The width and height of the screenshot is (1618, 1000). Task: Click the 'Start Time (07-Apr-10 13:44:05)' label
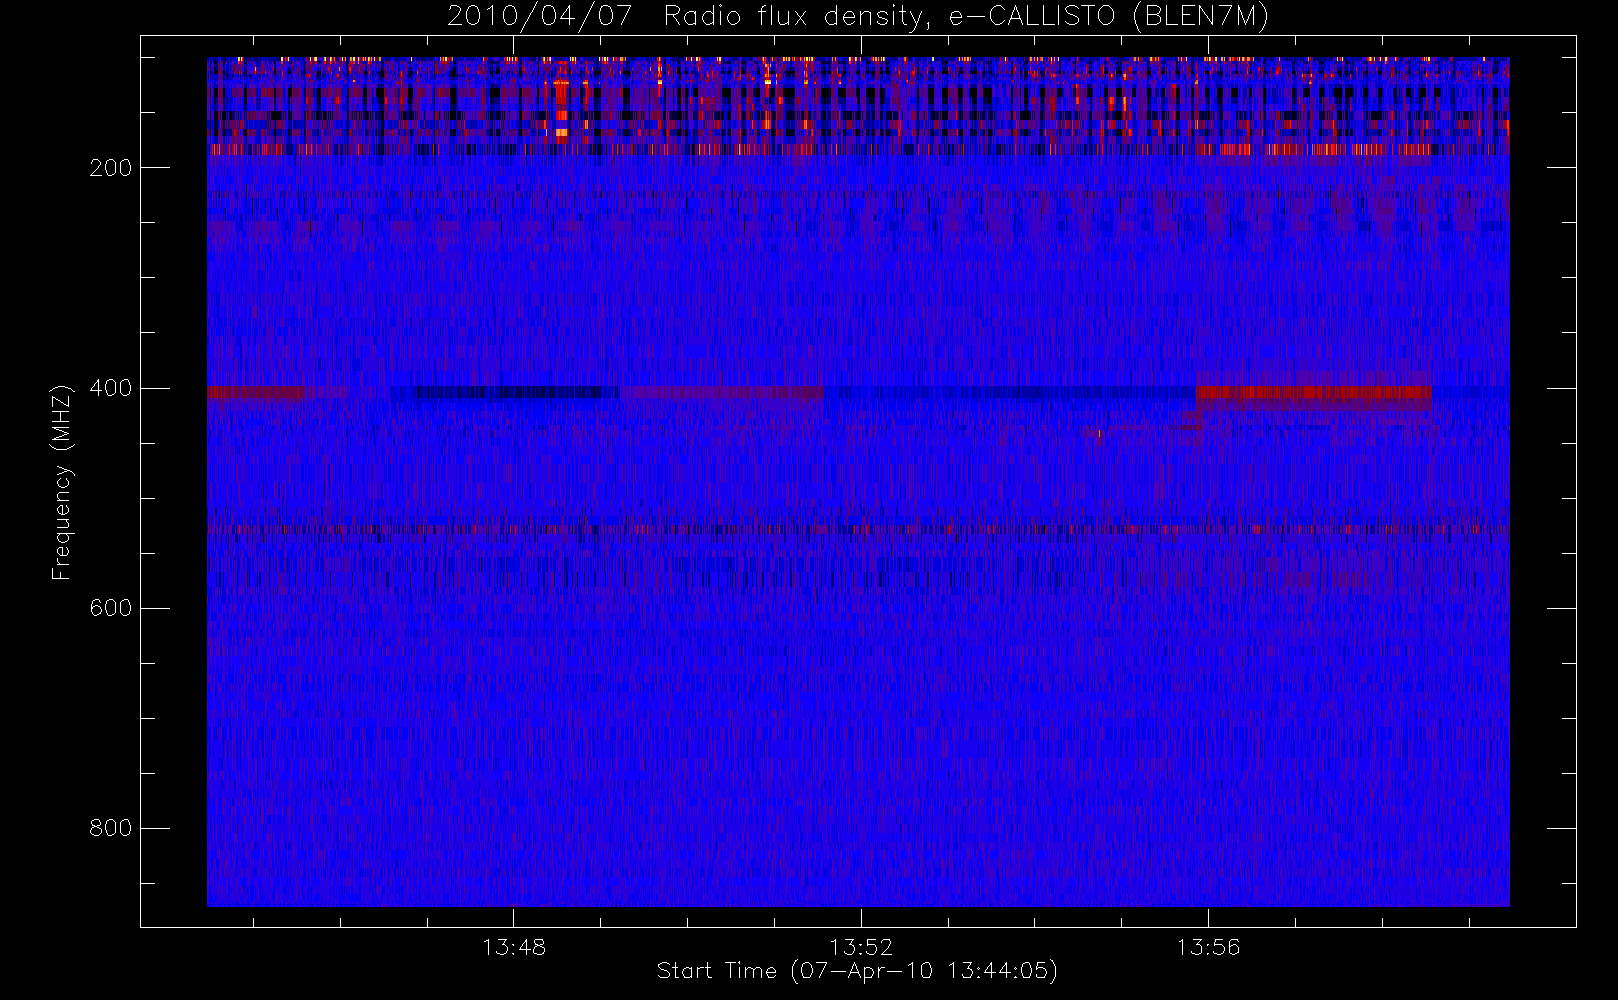click(857, 971)
